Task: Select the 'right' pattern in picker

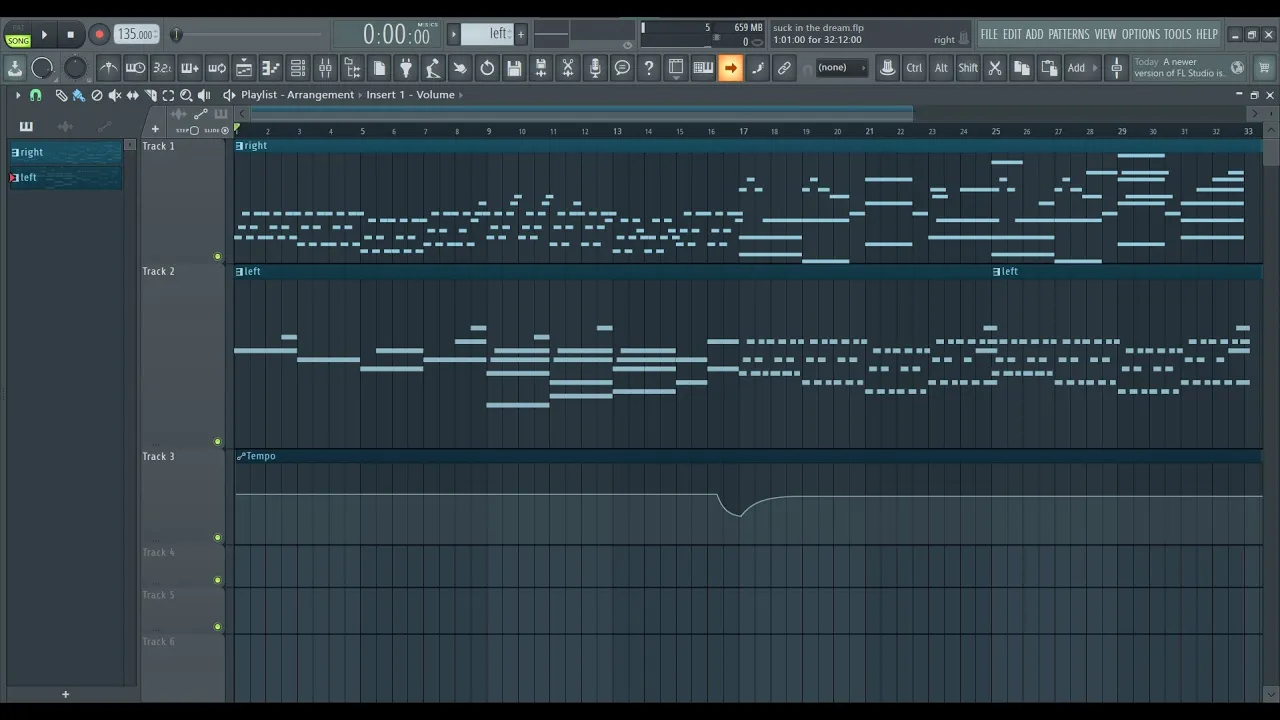Action: pyautogui.click(x=66, y=152)
